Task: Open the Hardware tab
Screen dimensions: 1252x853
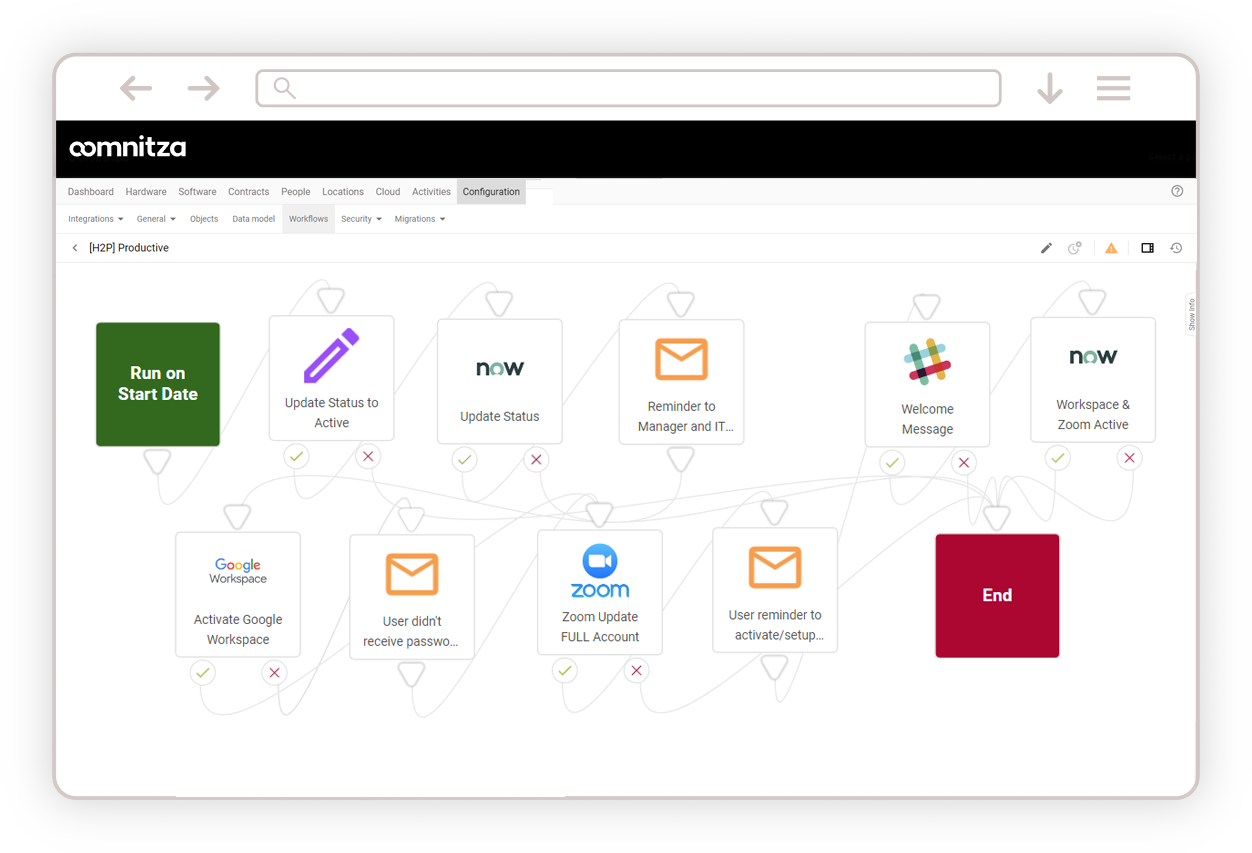Action: coord(146,192)
